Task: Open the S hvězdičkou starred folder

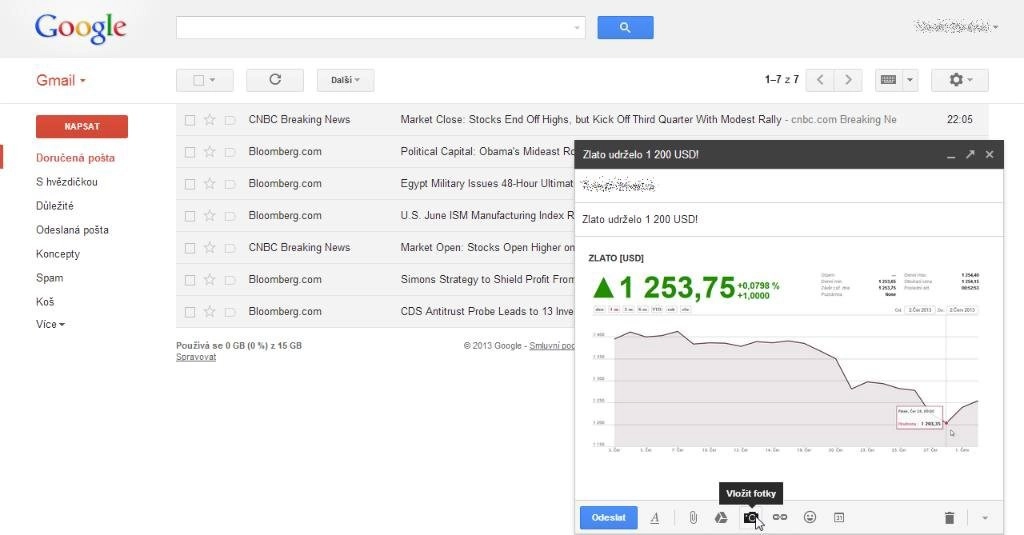Action: point(67,182)
